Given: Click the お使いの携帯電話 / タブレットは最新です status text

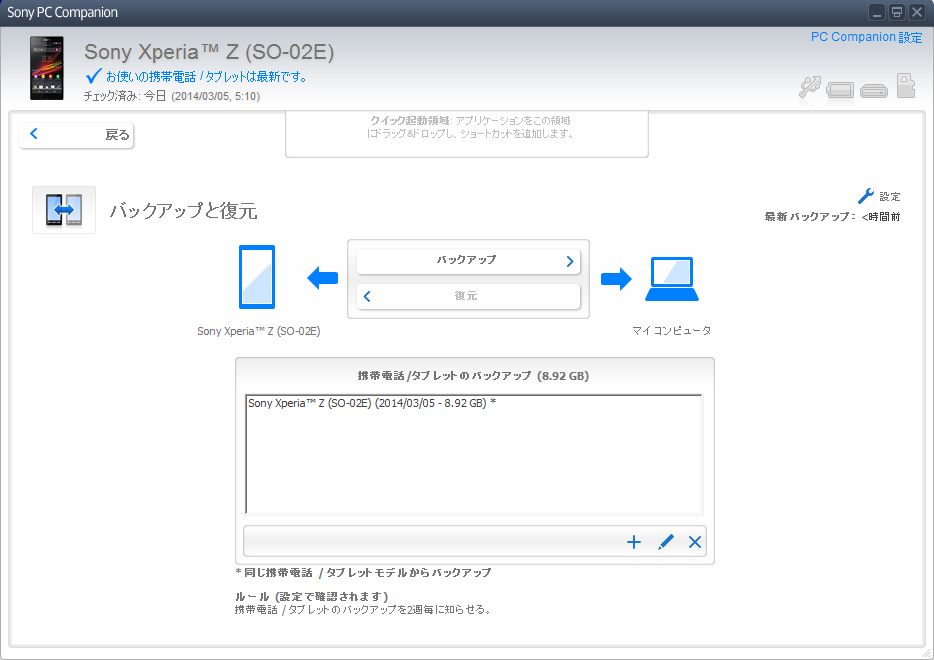Looking at the screenshot, I should [206, 76].
